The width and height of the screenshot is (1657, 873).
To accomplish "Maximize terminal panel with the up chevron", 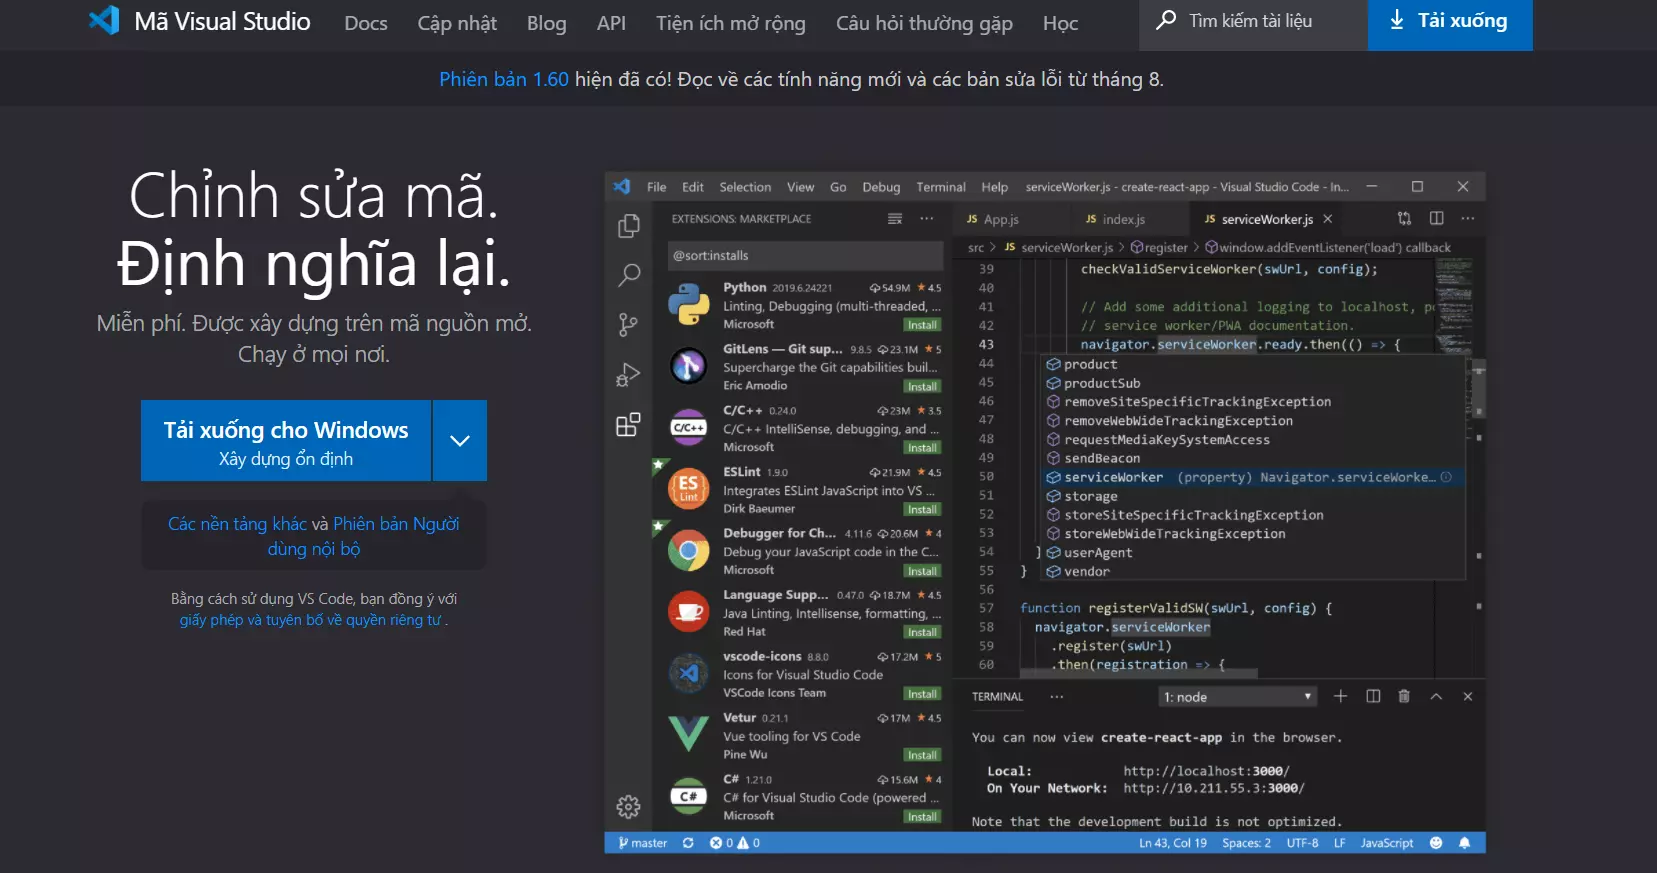I will tap(1436, 696).
